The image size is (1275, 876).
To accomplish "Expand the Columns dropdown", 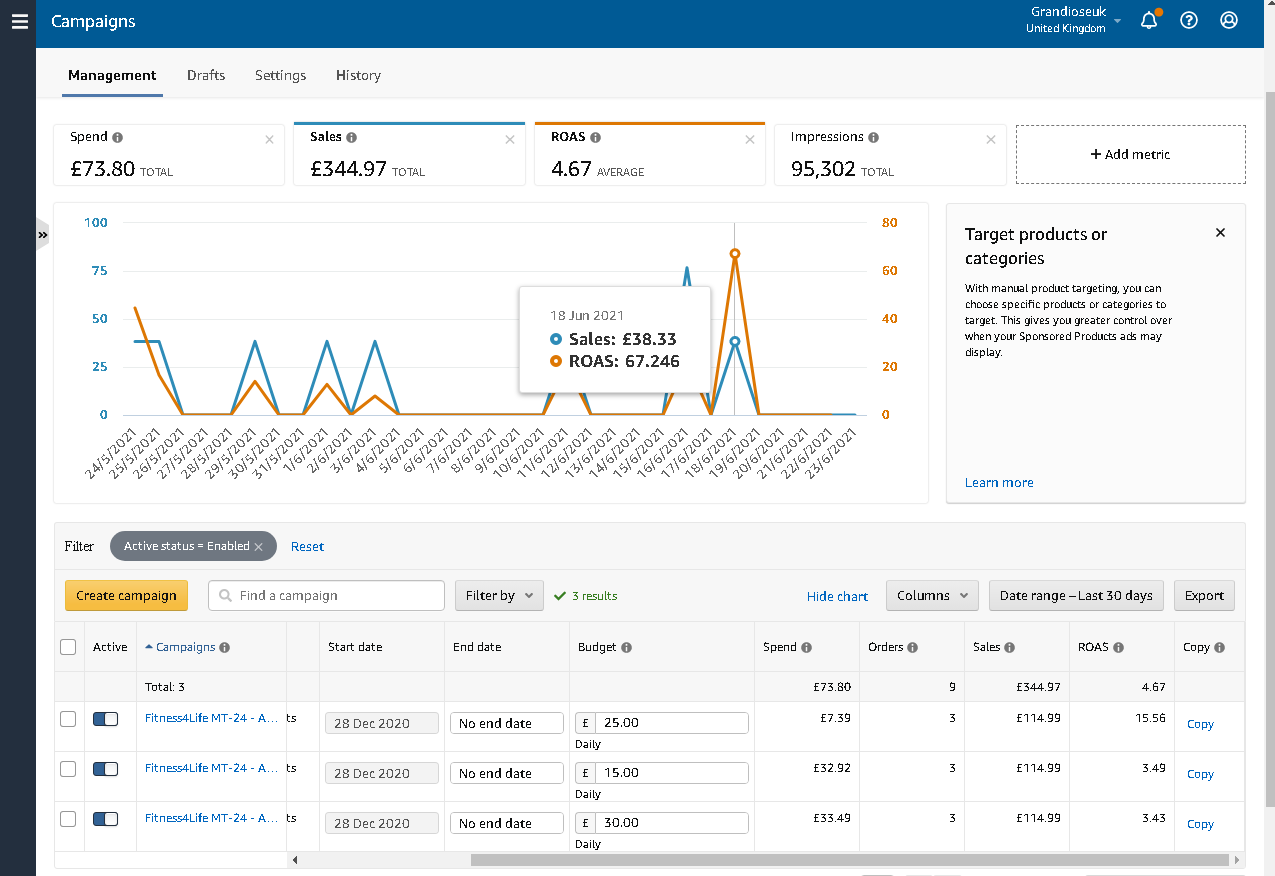I will pyautogui.click(x=932, y=596).
